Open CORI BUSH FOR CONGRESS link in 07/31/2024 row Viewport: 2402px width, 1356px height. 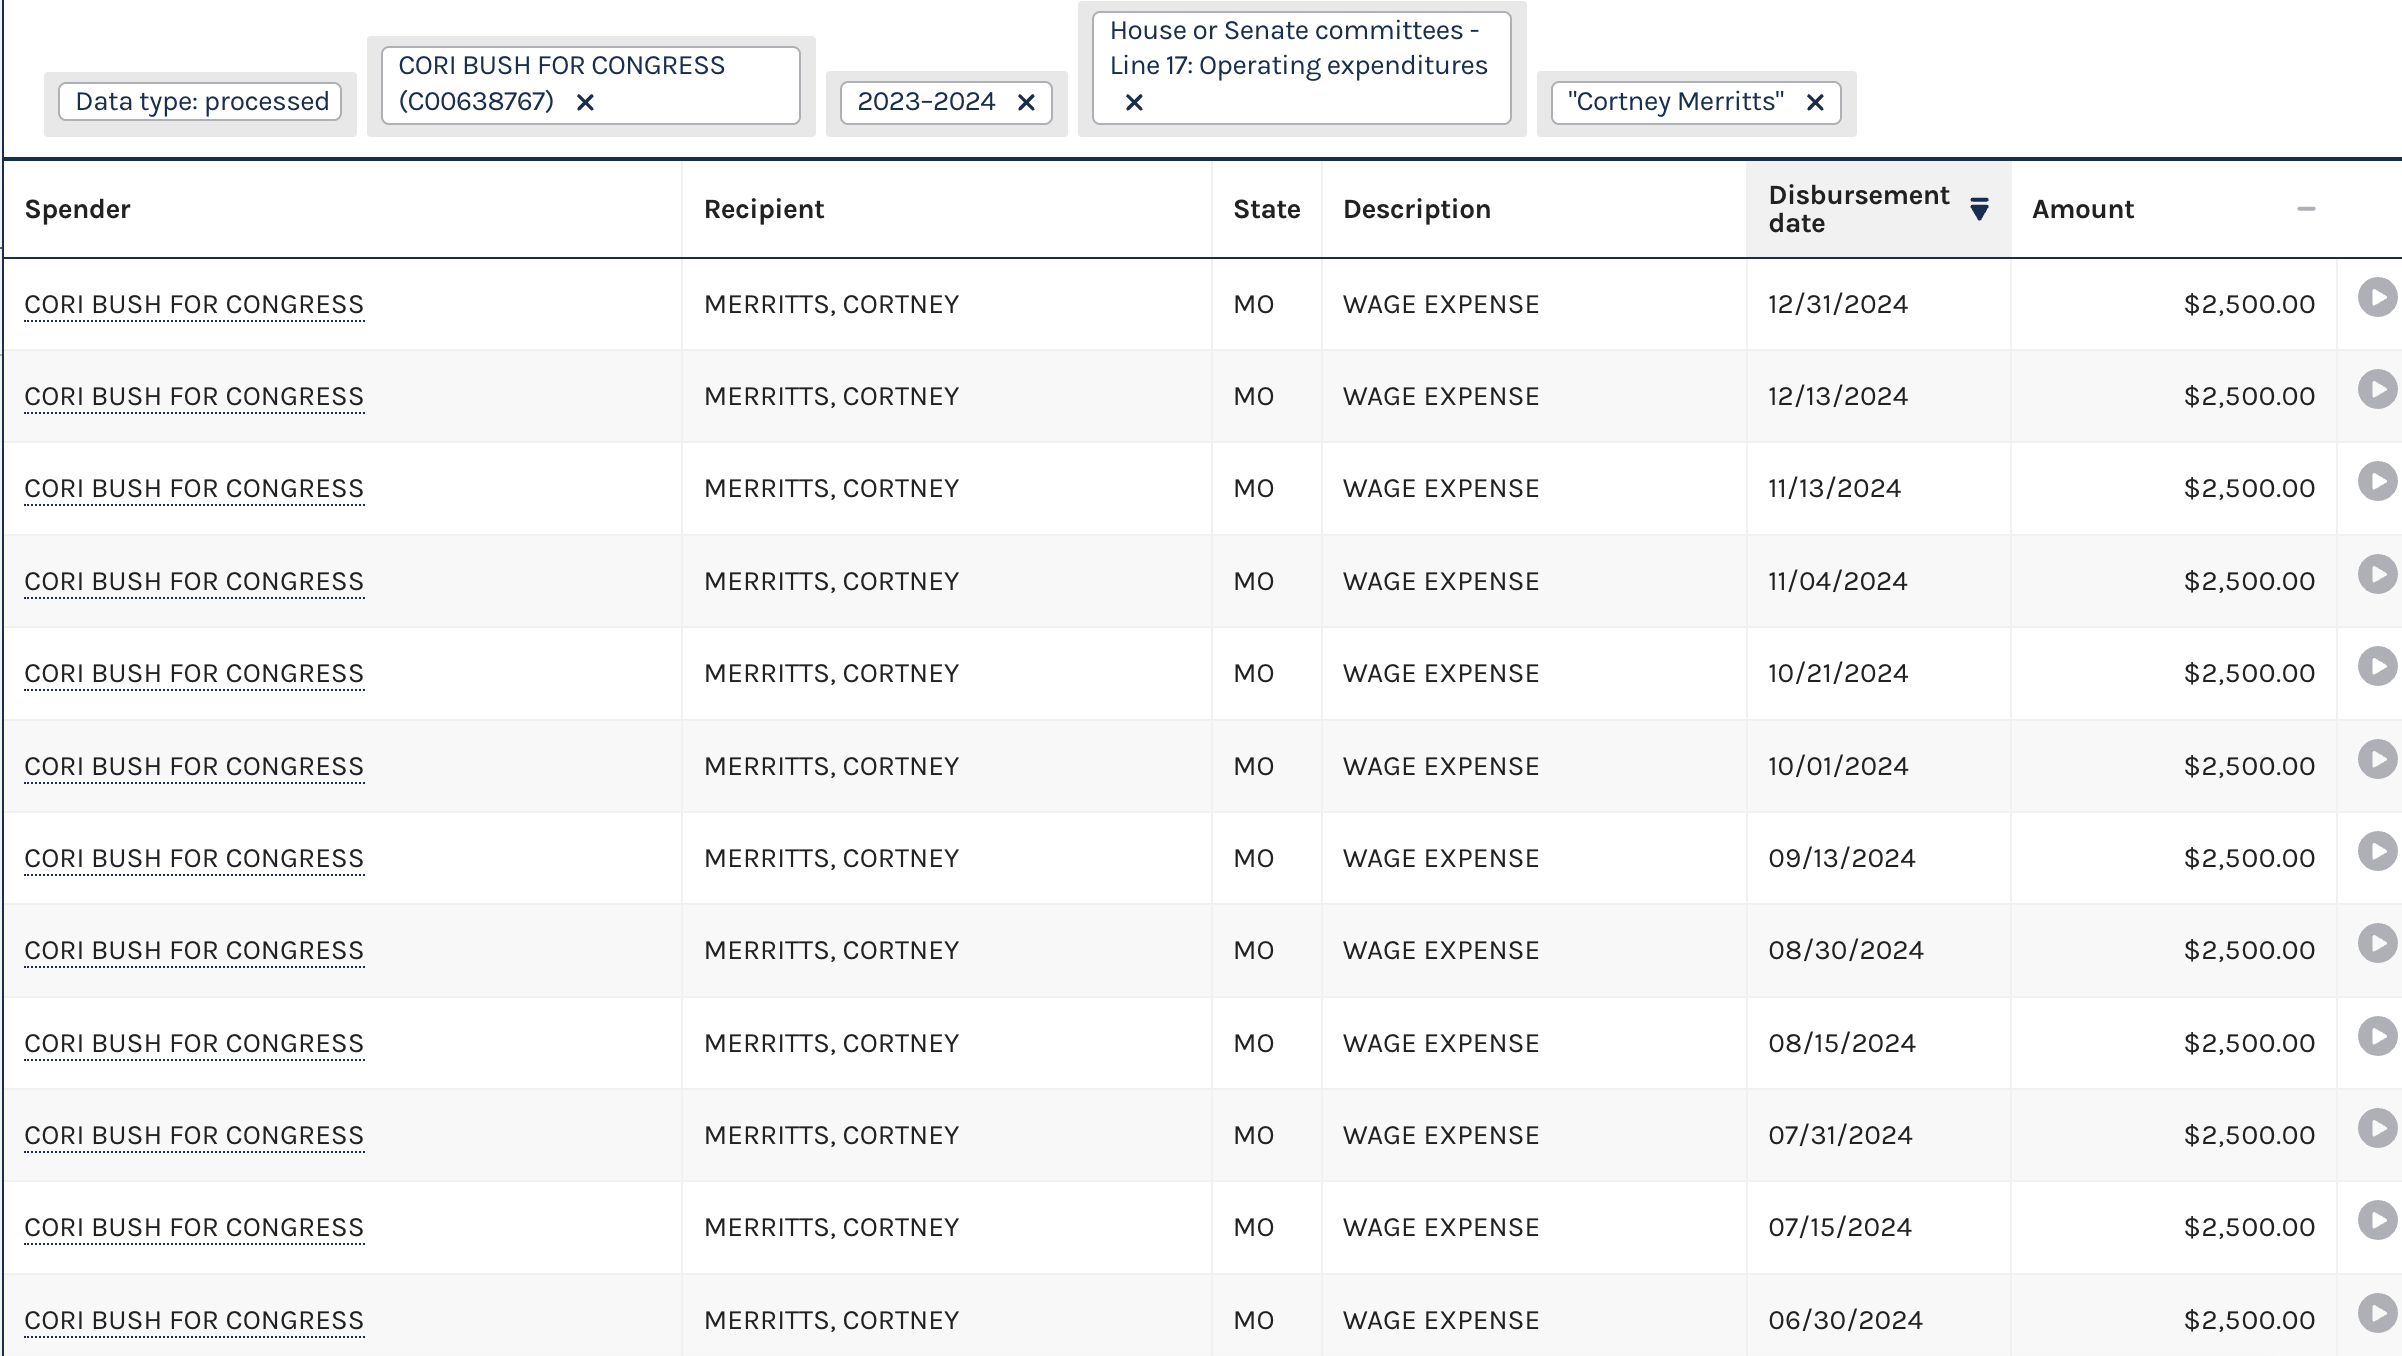tap(194, 1135)
